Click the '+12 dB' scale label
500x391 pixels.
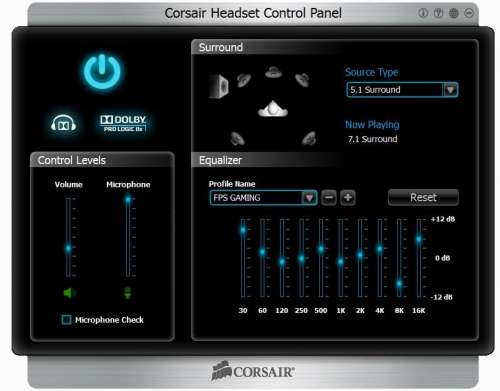click(443, 219)
